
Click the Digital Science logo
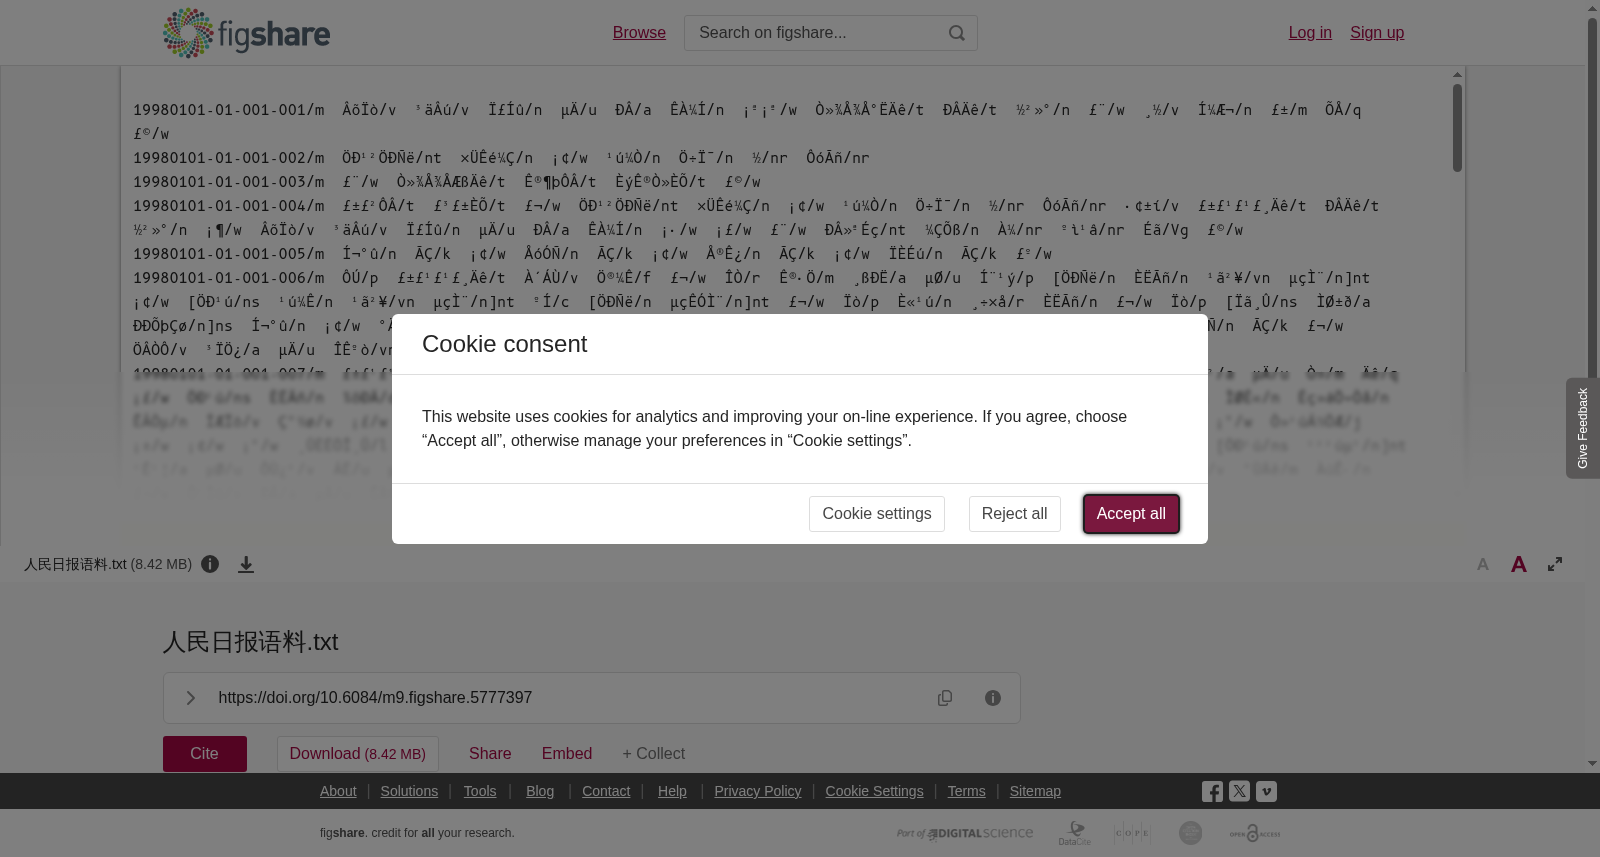point(965,833)
